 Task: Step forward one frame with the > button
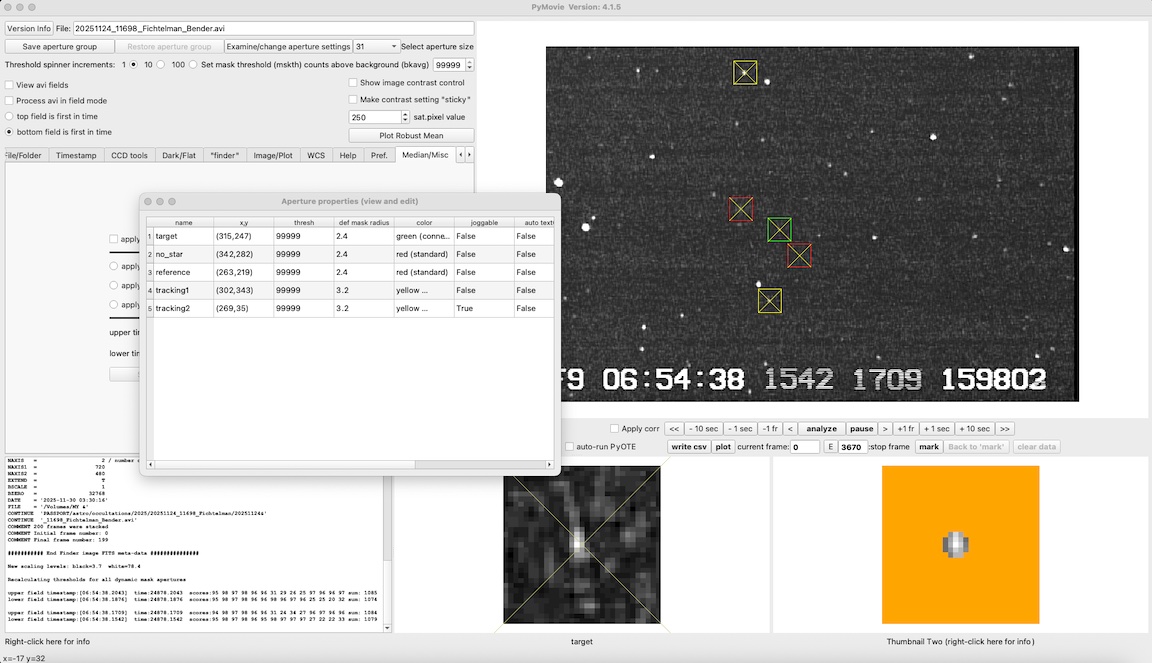tap(884, 428)
